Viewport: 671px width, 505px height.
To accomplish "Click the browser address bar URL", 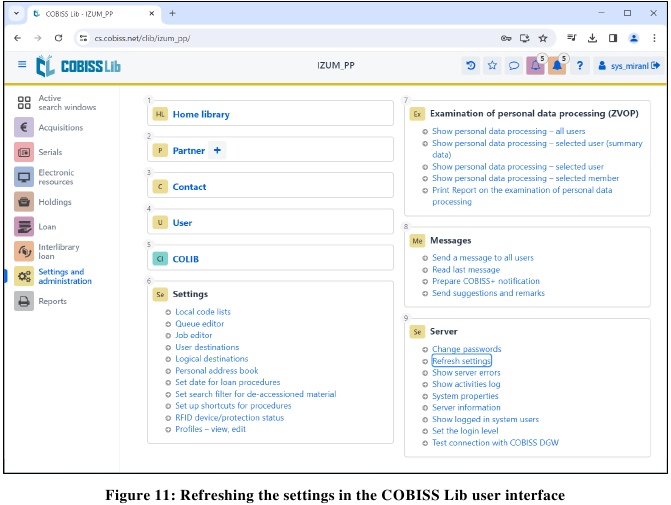I will point(142,38).
